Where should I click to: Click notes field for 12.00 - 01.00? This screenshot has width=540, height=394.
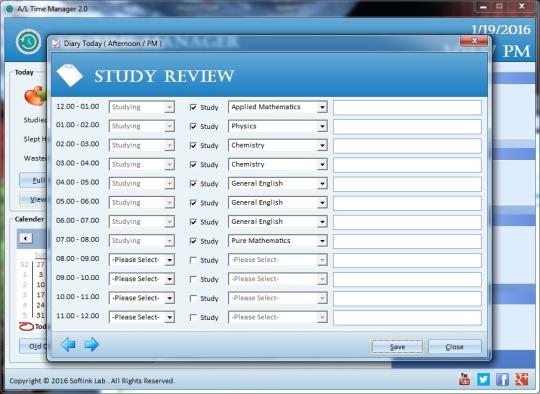407,107
